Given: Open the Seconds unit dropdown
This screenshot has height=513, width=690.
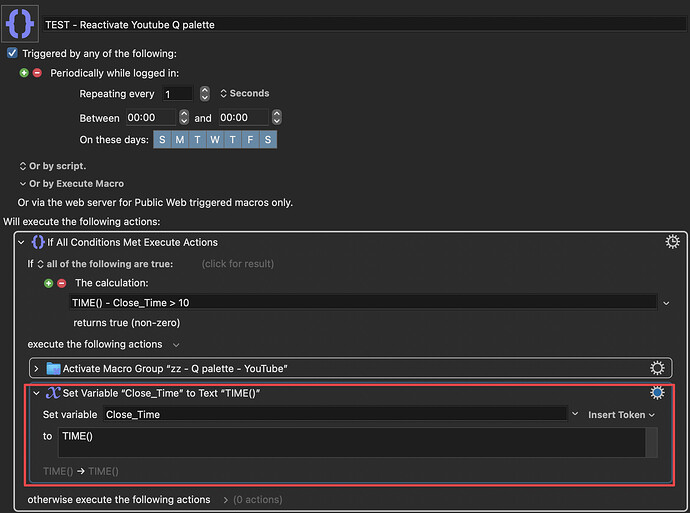Looking at the screenshot, I should coord(244,94).
